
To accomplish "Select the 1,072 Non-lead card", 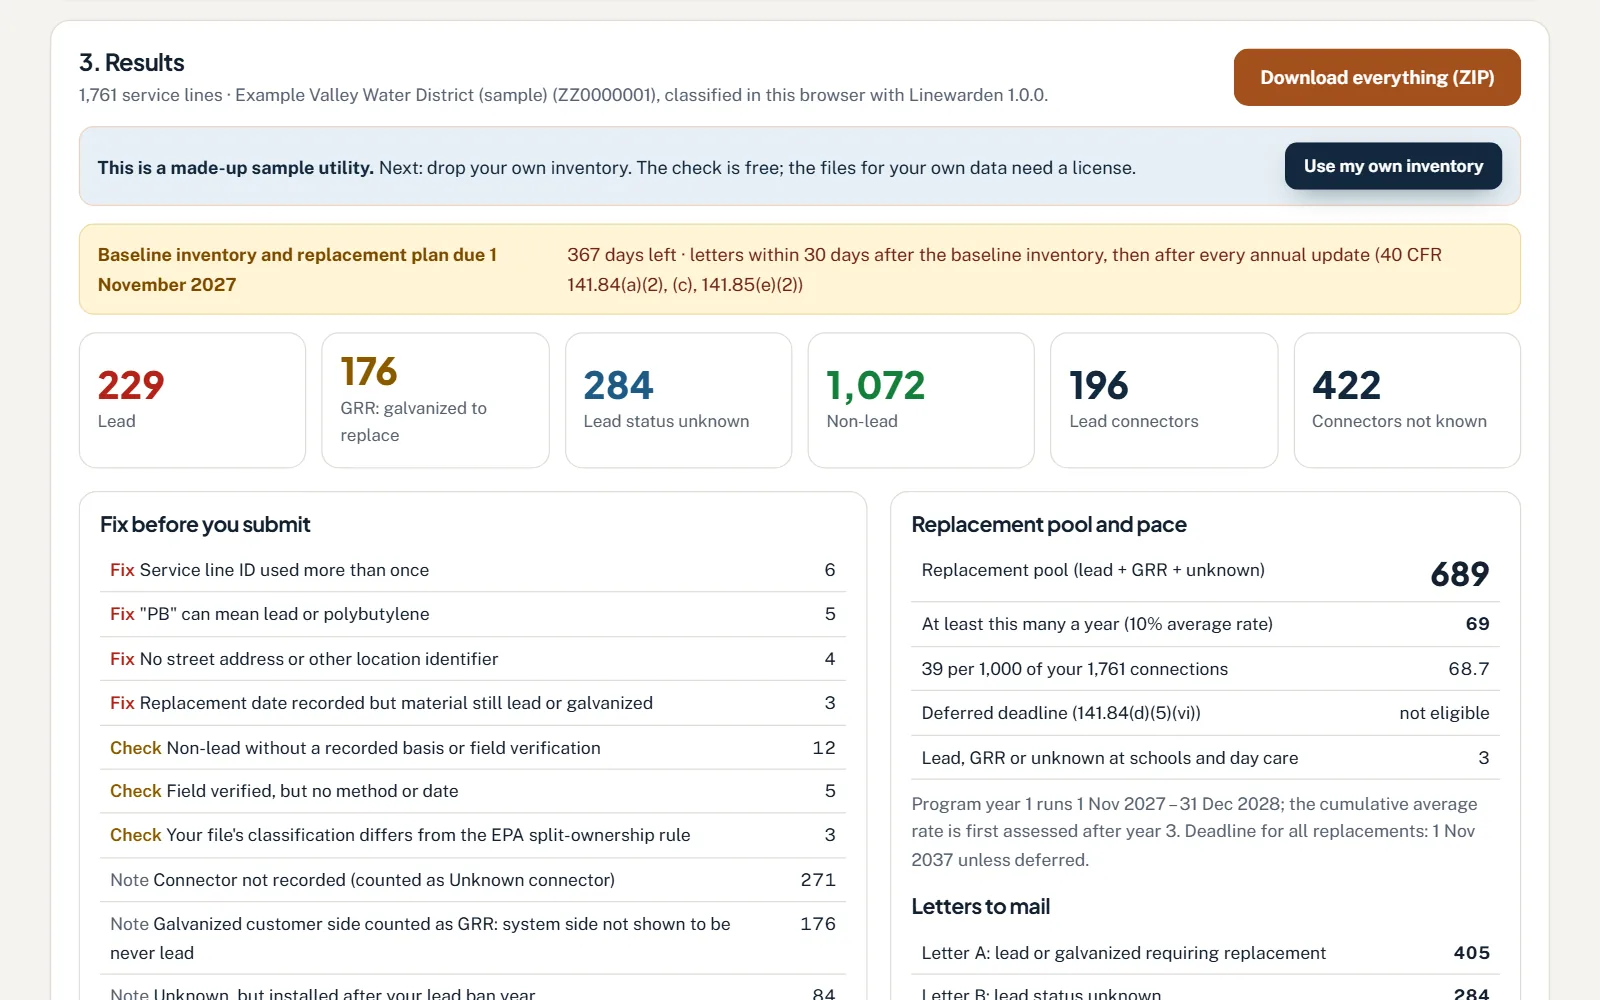I will pos(921,400).
